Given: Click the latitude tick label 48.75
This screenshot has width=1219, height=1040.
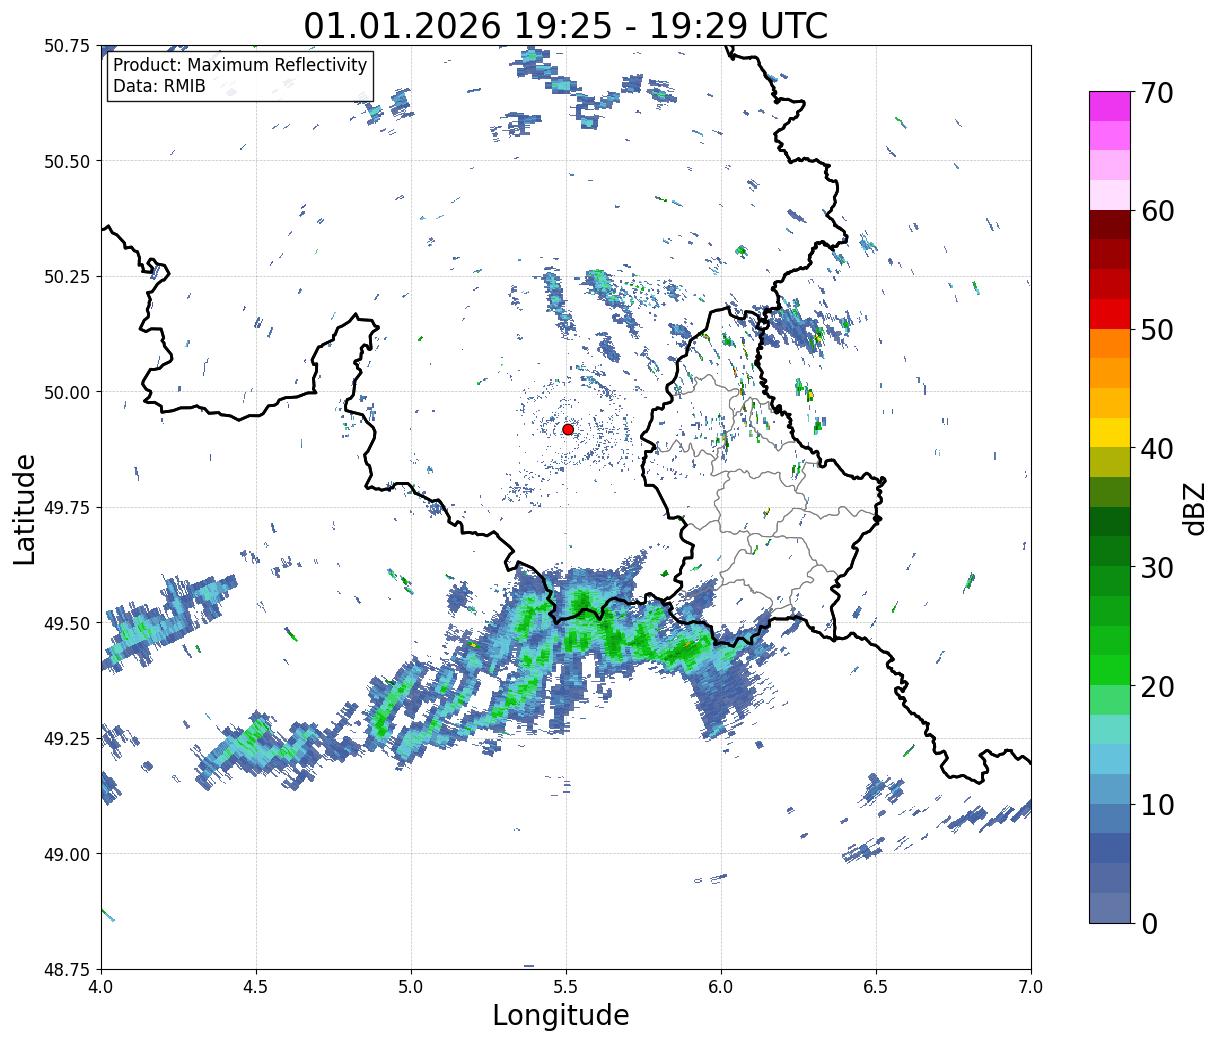Looking at the screenshot, I should coord(67,969).
